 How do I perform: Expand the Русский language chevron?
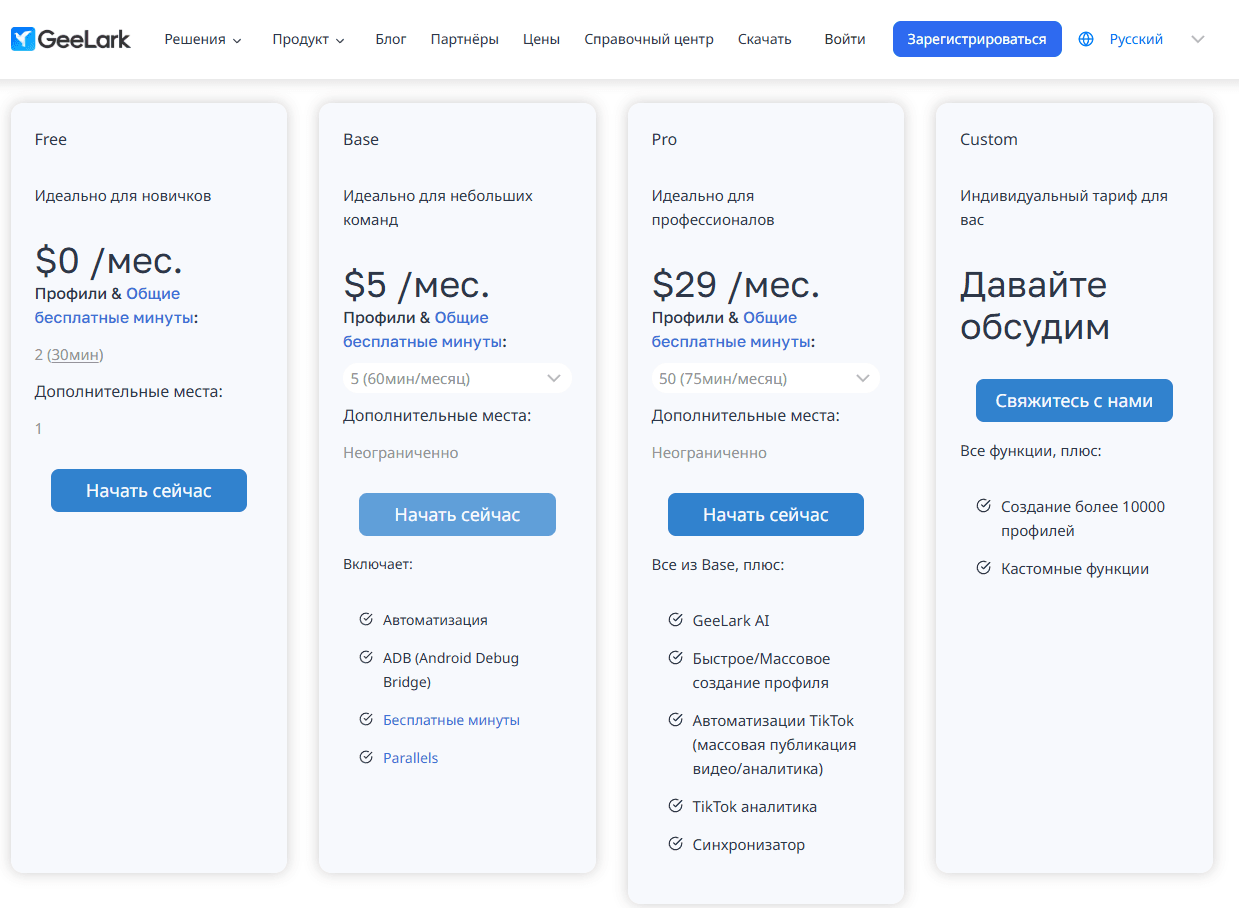(1198, 39)
